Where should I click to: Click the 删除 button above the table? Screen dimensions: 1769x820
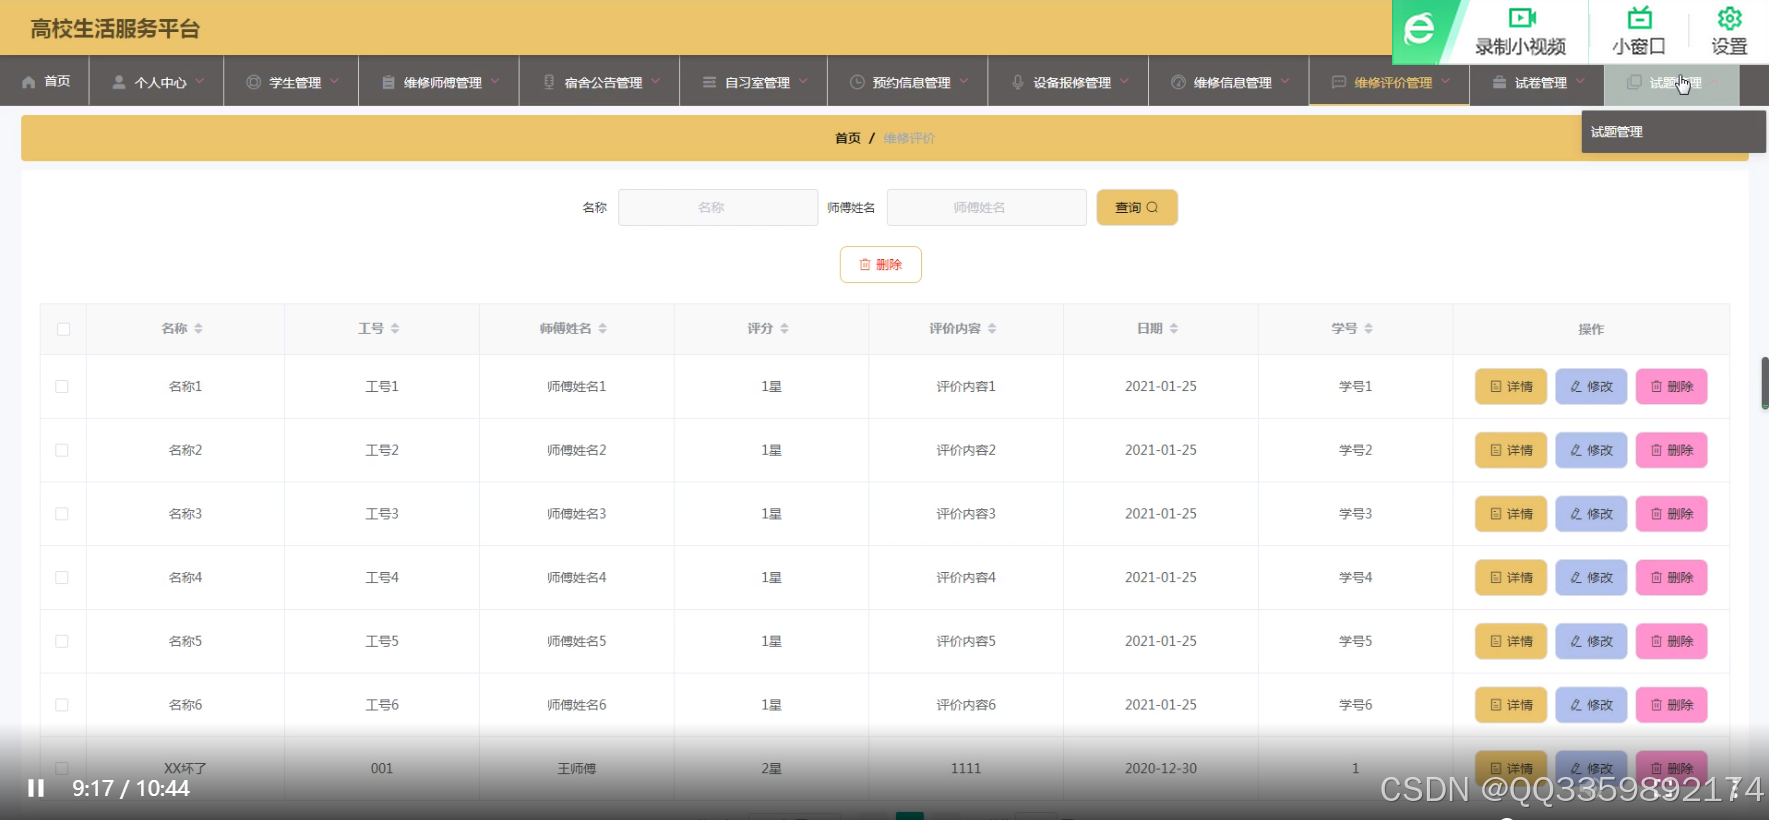coord(880,265)
